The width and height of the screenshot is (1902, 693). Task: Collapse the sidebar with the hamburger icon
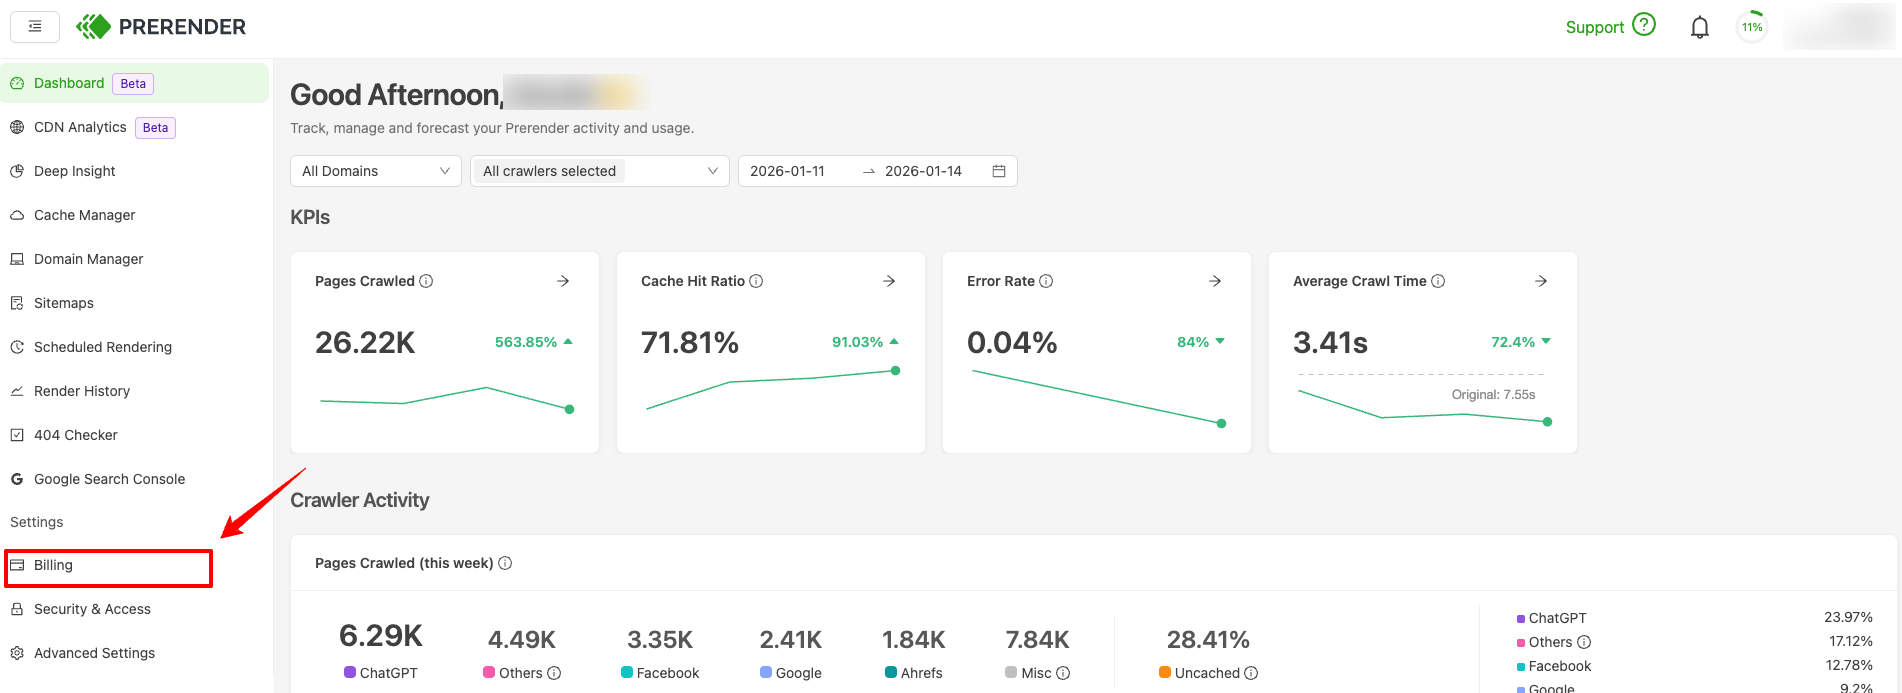click(x=35, y=27)
